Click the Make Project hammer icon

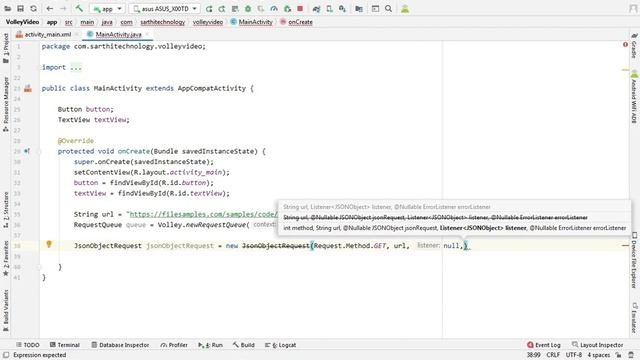(79, 9)
